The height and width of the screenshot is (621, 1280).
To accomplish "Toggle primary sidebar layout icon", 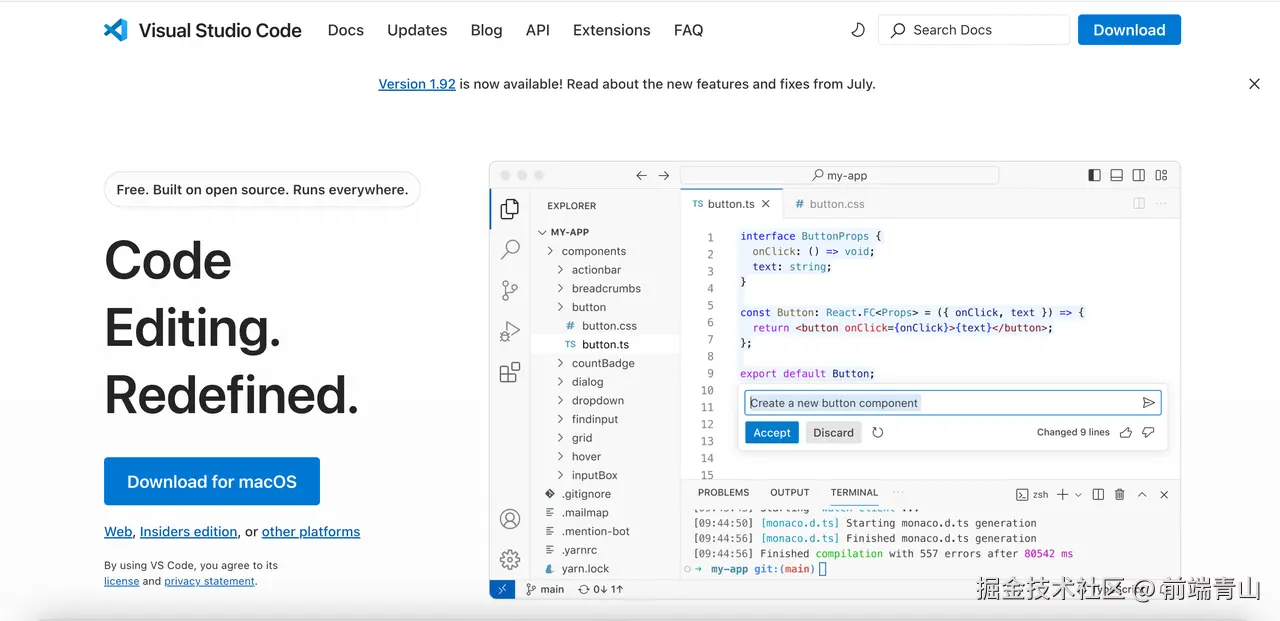I will coord(1094,175).
